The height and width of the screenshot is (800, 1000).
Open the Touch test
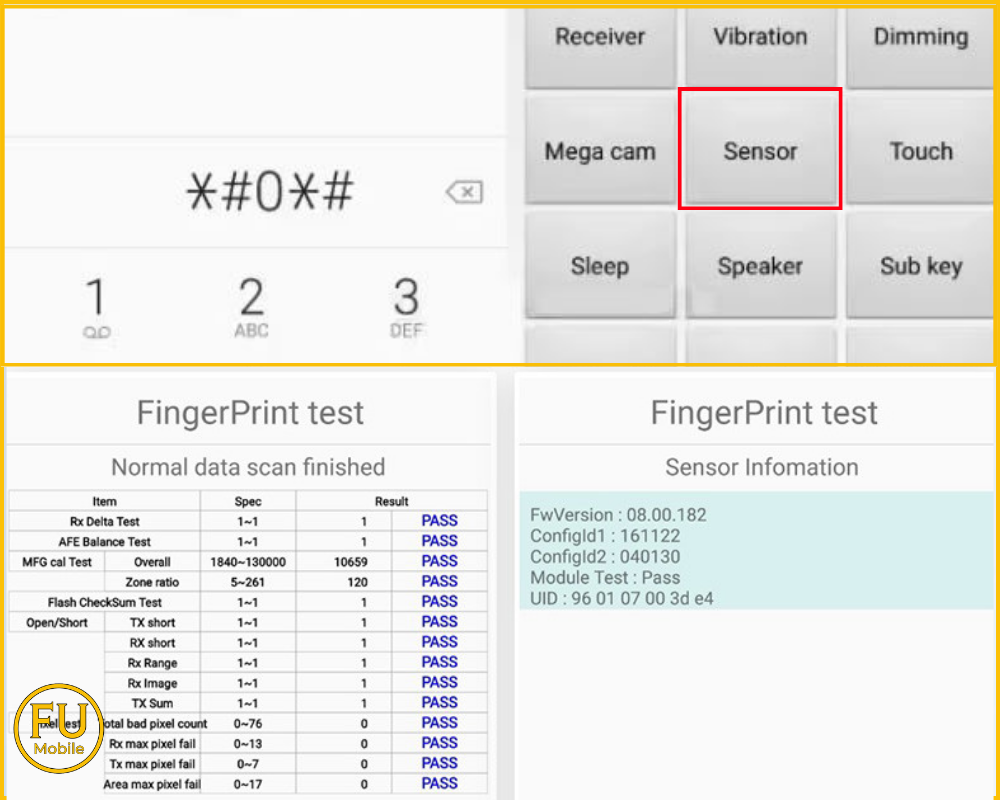coord(920,152)
